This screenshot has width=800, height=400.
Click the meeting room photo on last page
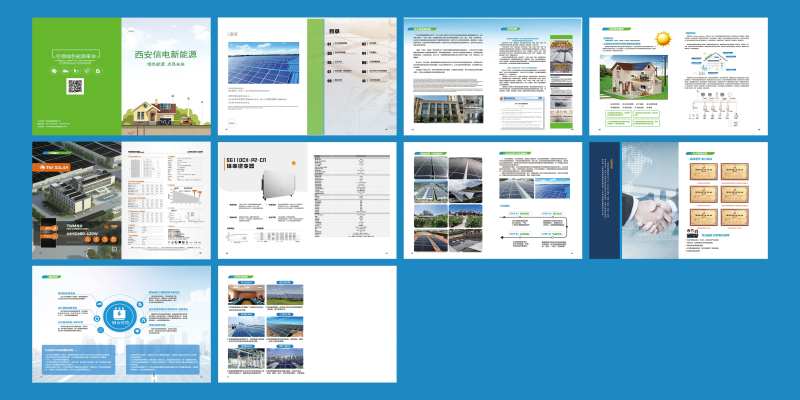click(x=249, y=296)
